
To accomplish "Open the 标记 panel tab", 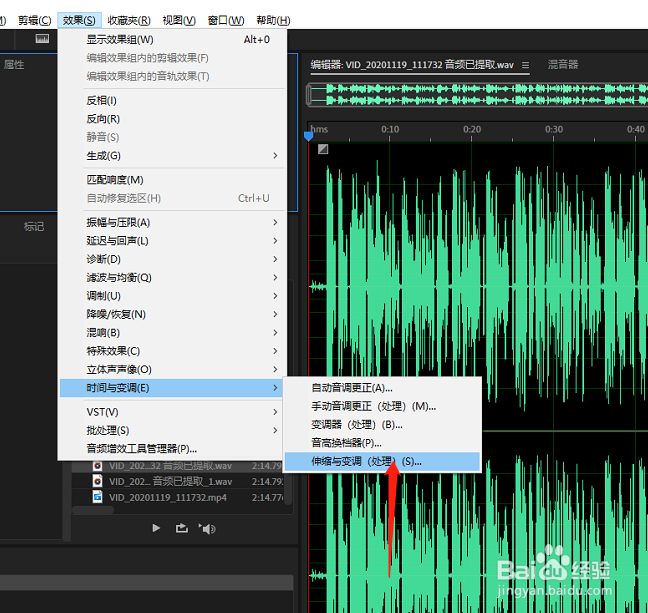I will [34, 227].
